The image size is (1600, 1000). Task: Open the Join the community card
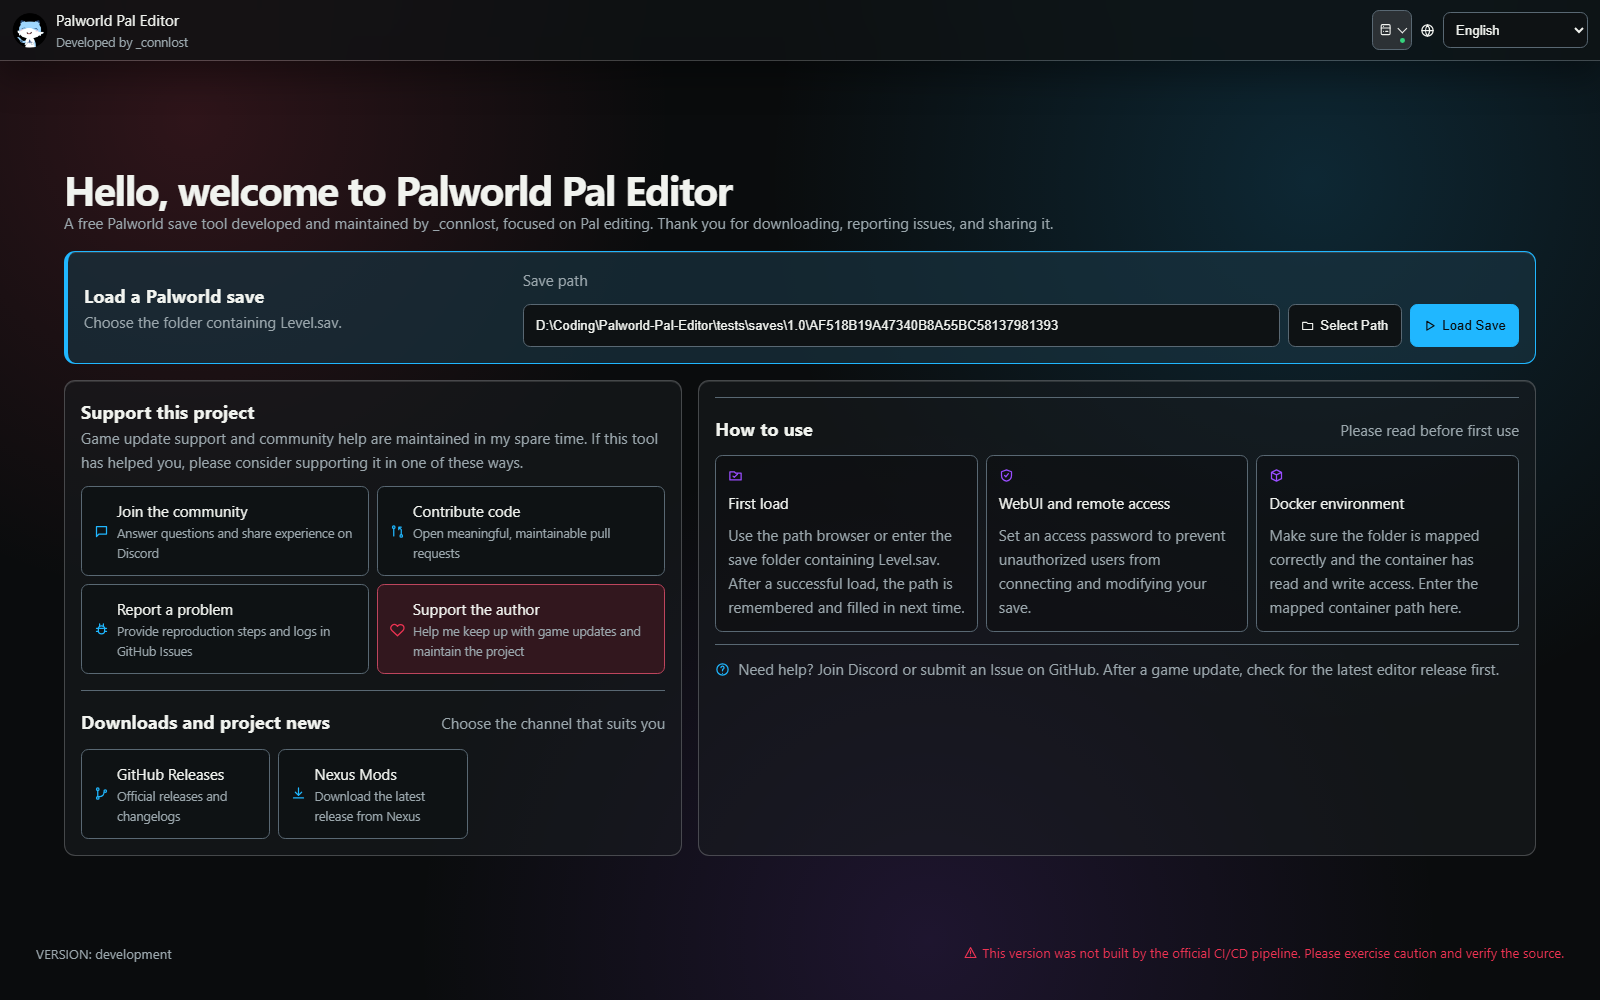point(225,531)
